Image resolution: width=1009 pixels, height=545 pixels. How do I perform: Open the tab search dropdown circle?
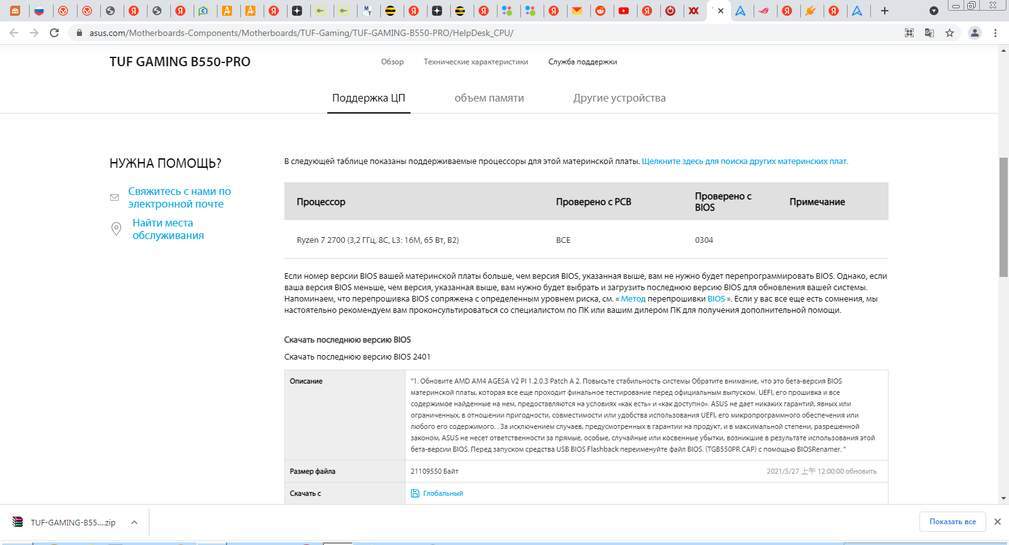pos(934,11)
